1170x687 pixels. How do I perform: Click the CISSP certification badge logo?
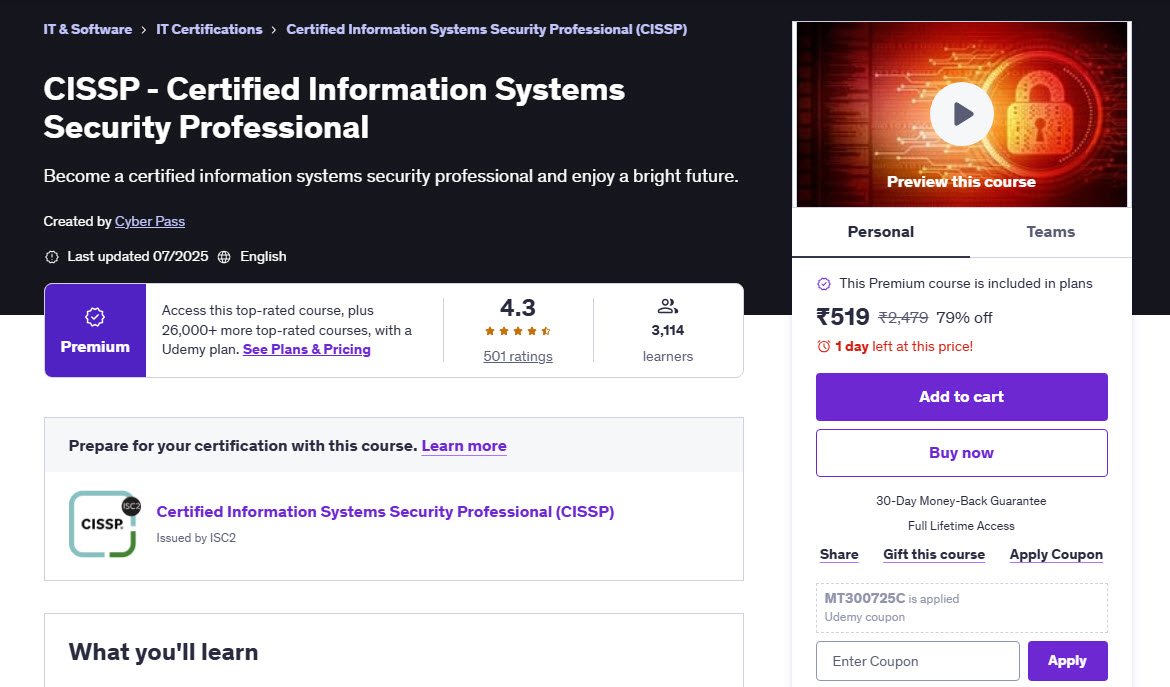coord(104,524)
